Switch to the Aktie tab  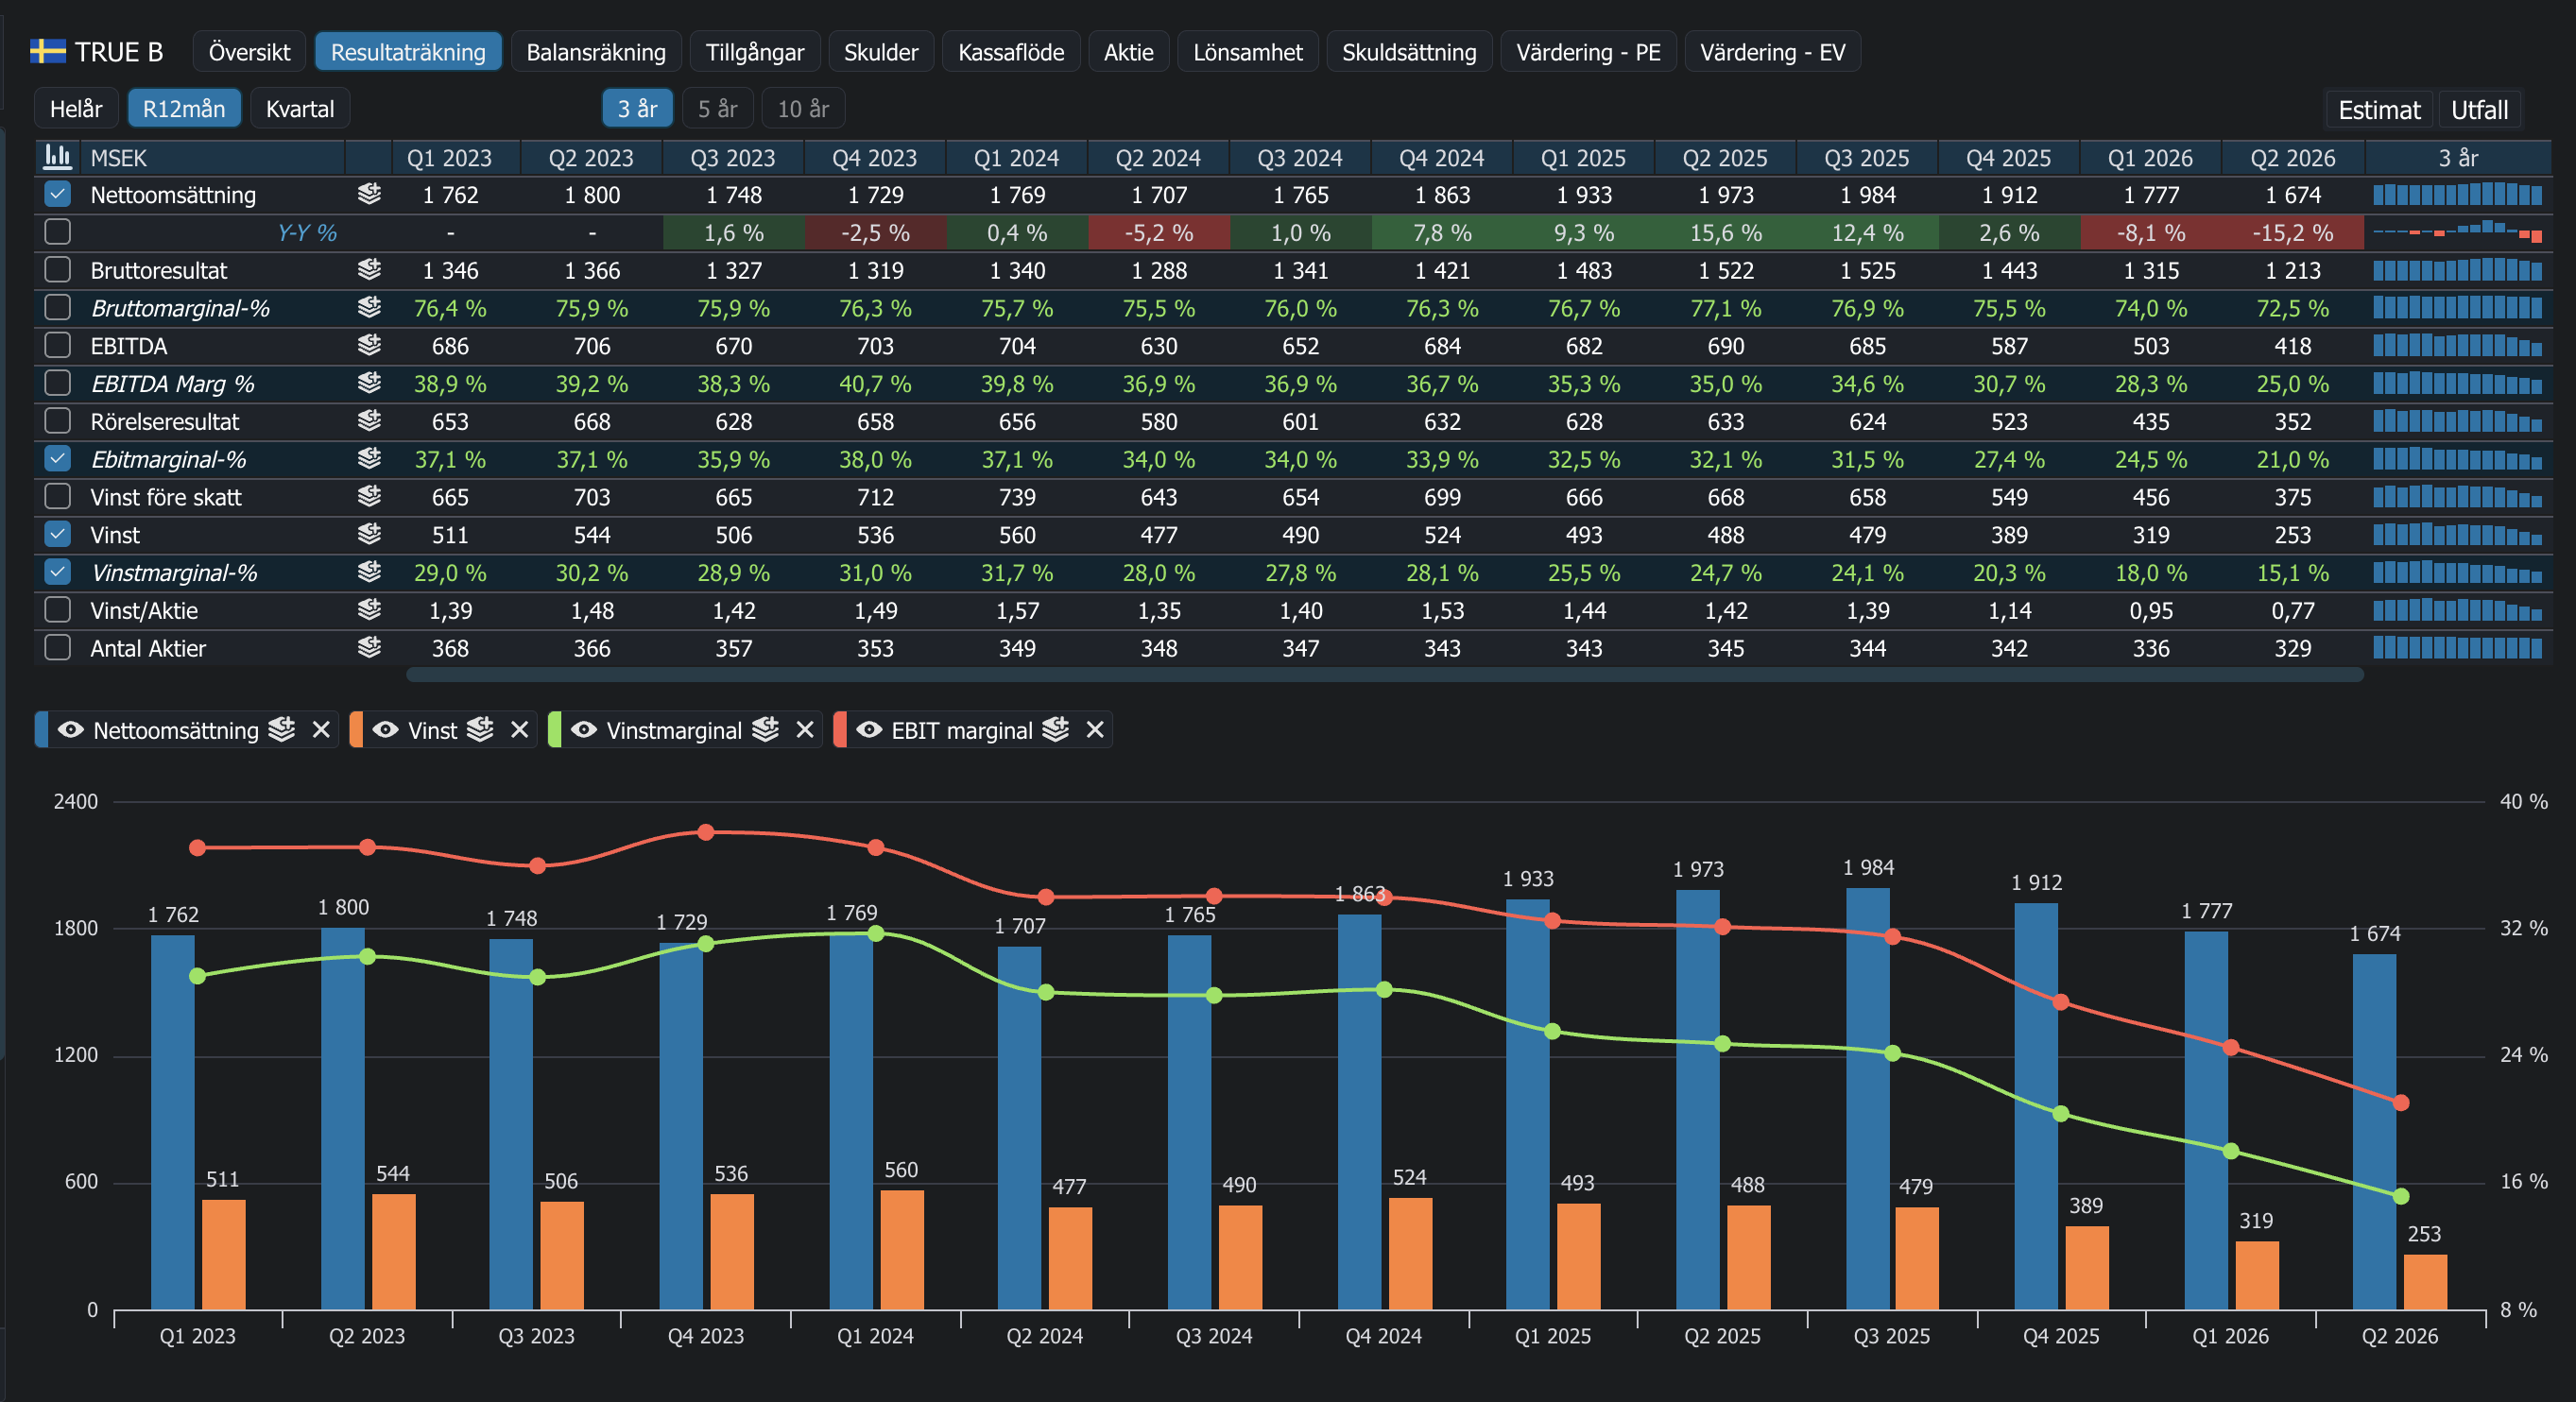coord(1129,52)
